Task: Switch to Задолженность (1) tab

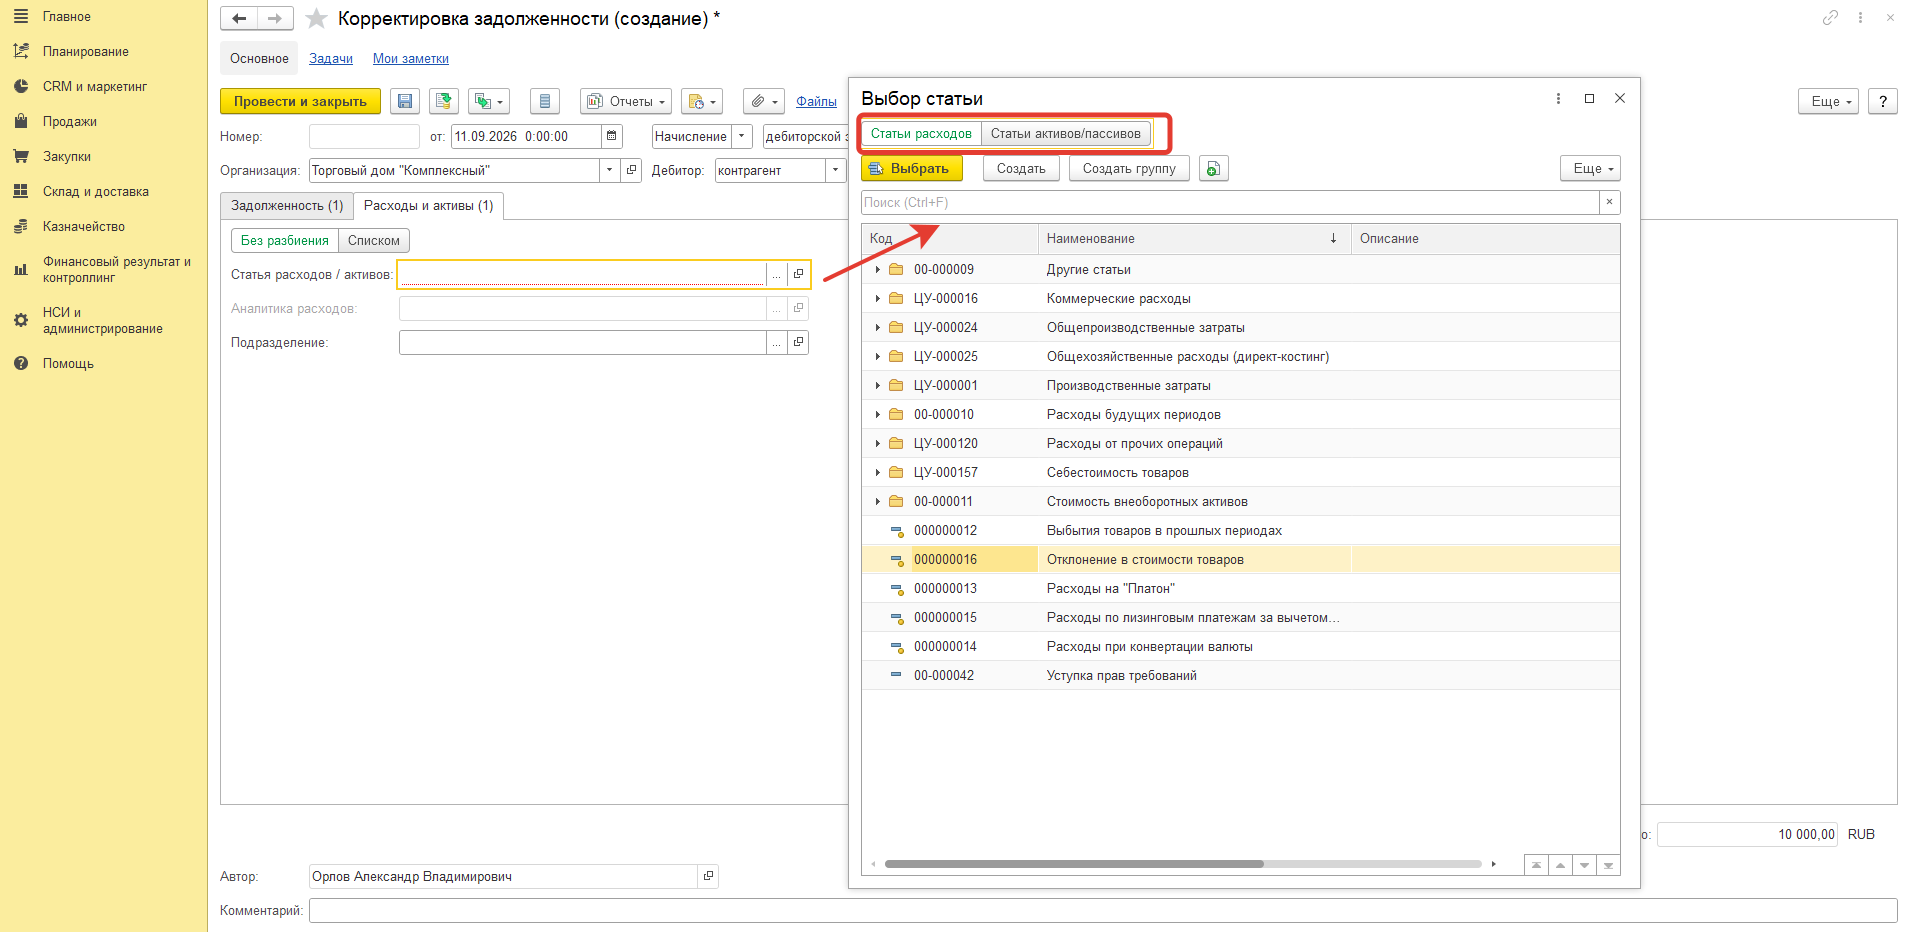Action: tap(287, 206)
